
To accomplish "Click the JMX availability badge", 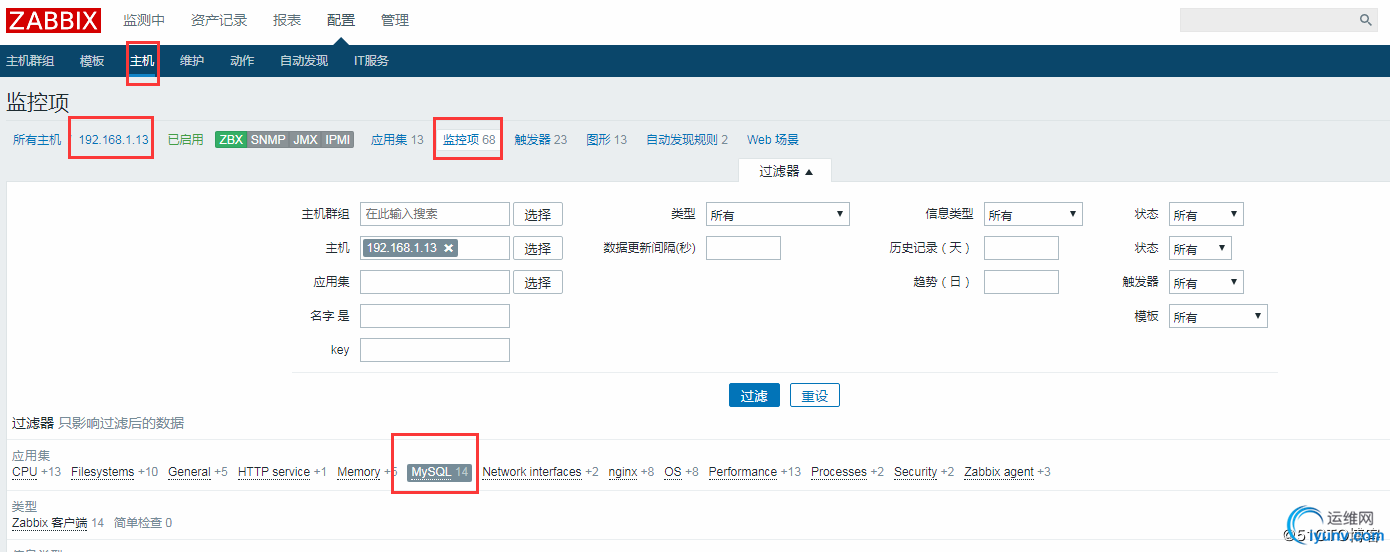I will point(305,140).
